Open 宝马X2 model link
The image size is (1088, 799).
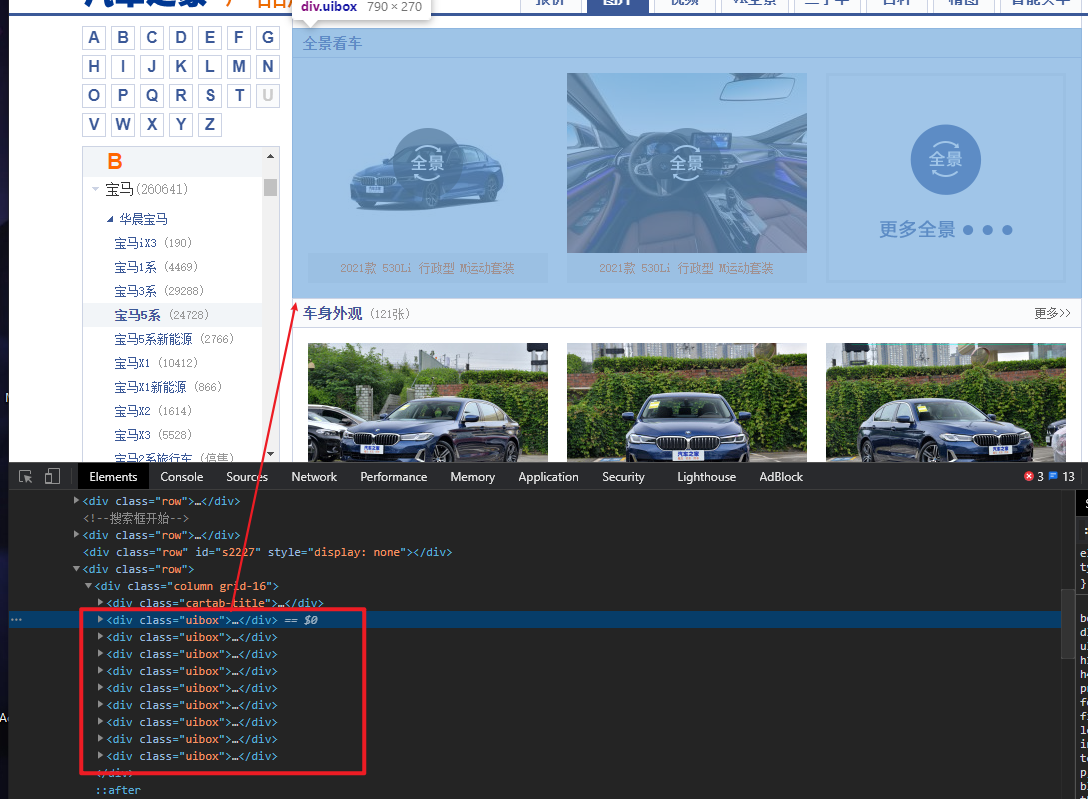pos(132,411)
